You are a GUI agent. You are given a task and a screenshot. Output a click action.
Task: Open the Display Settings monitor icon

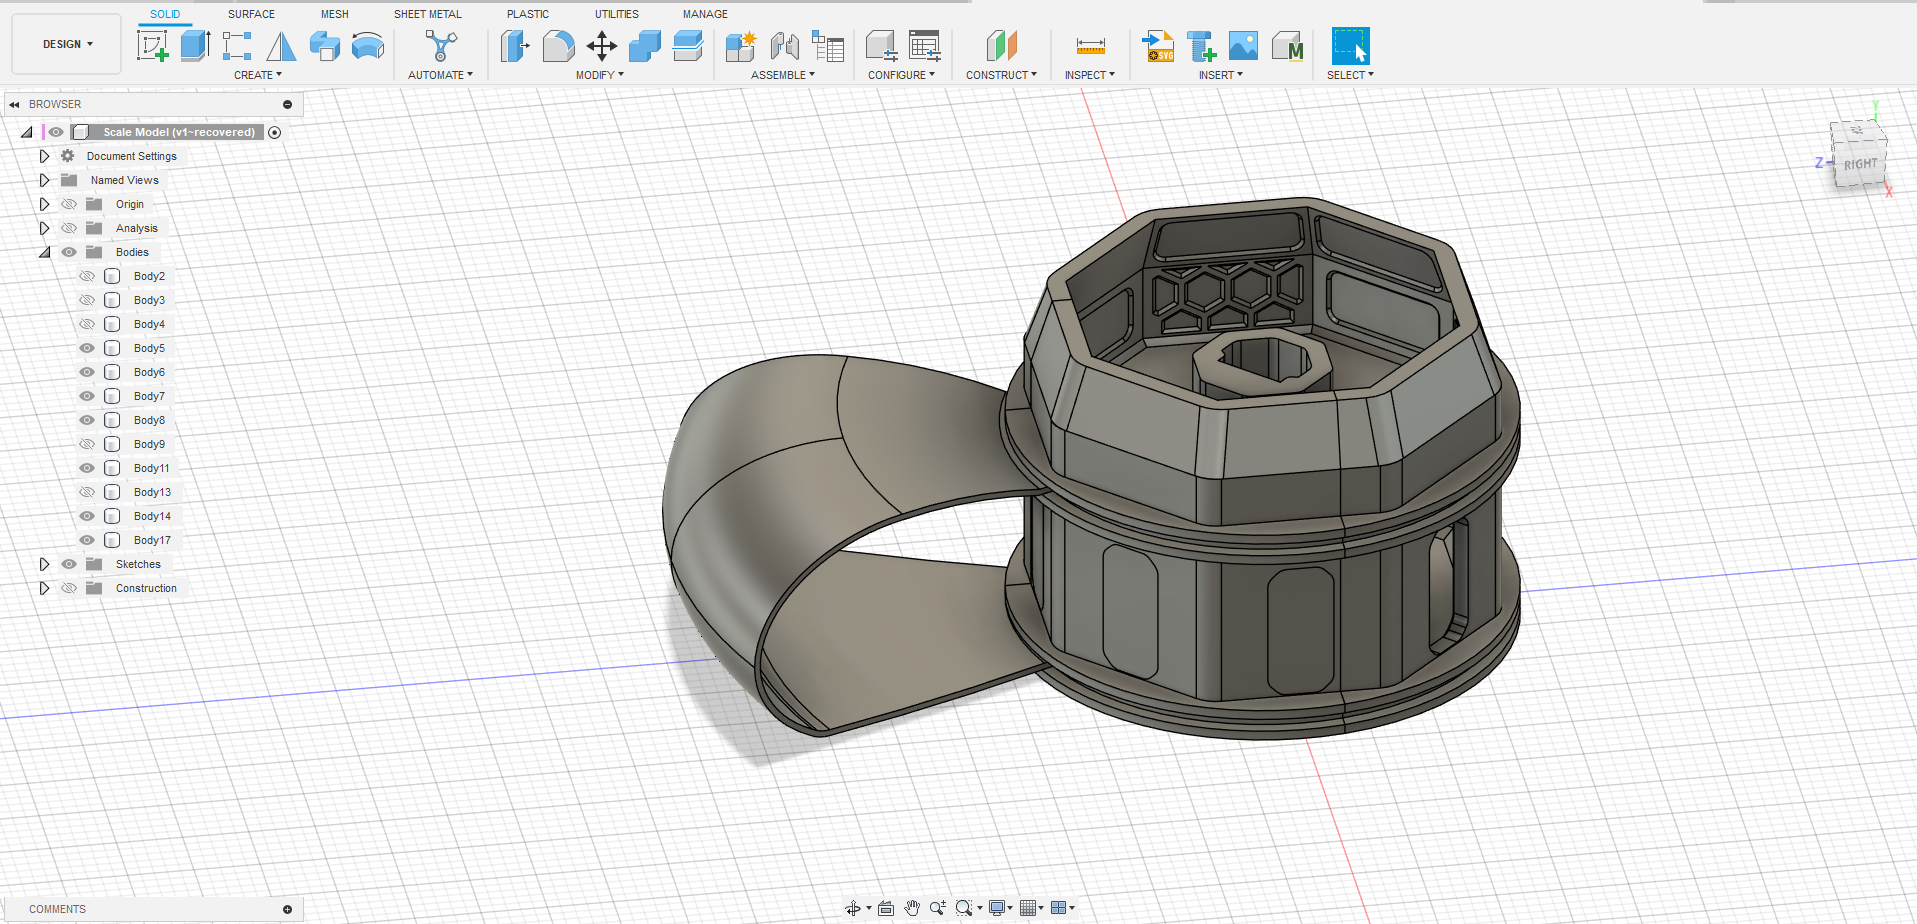point(997,908)
